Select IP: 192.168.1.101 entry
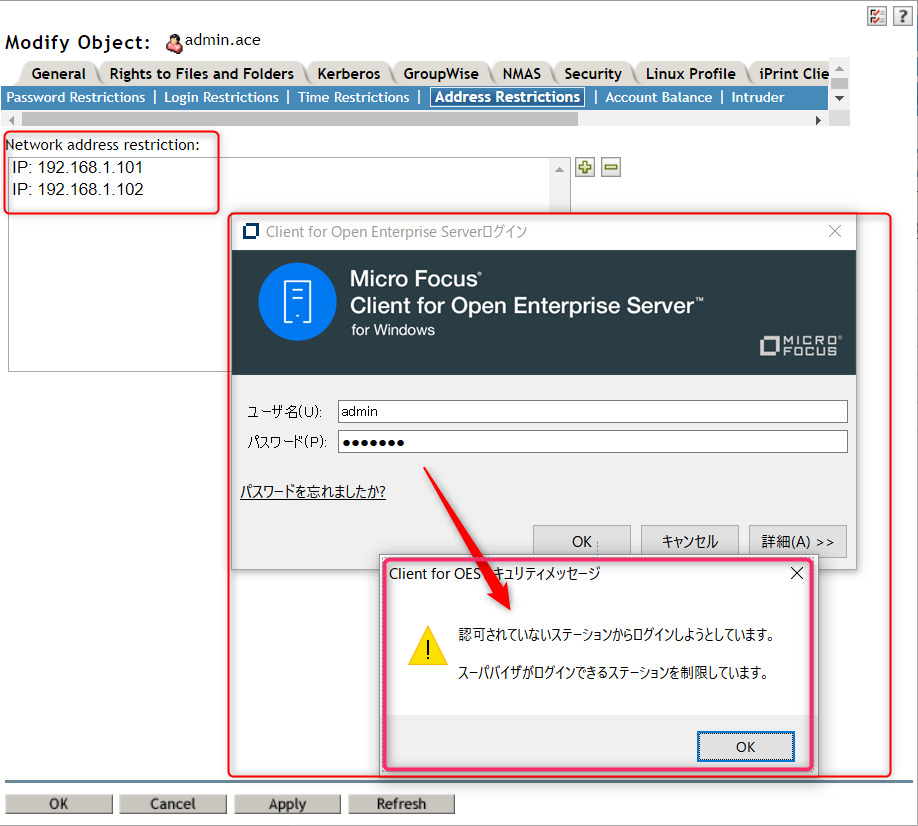The width and height of the screenshot is (918, 826). (x=77, y=167)
